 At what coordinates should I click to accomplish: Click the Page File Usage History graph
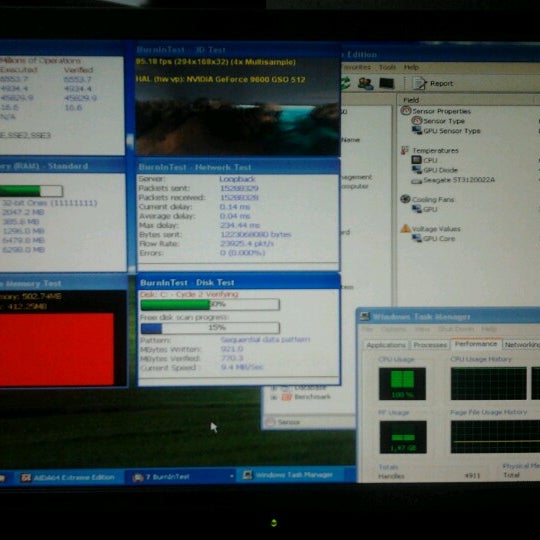(x=495, y=437)
